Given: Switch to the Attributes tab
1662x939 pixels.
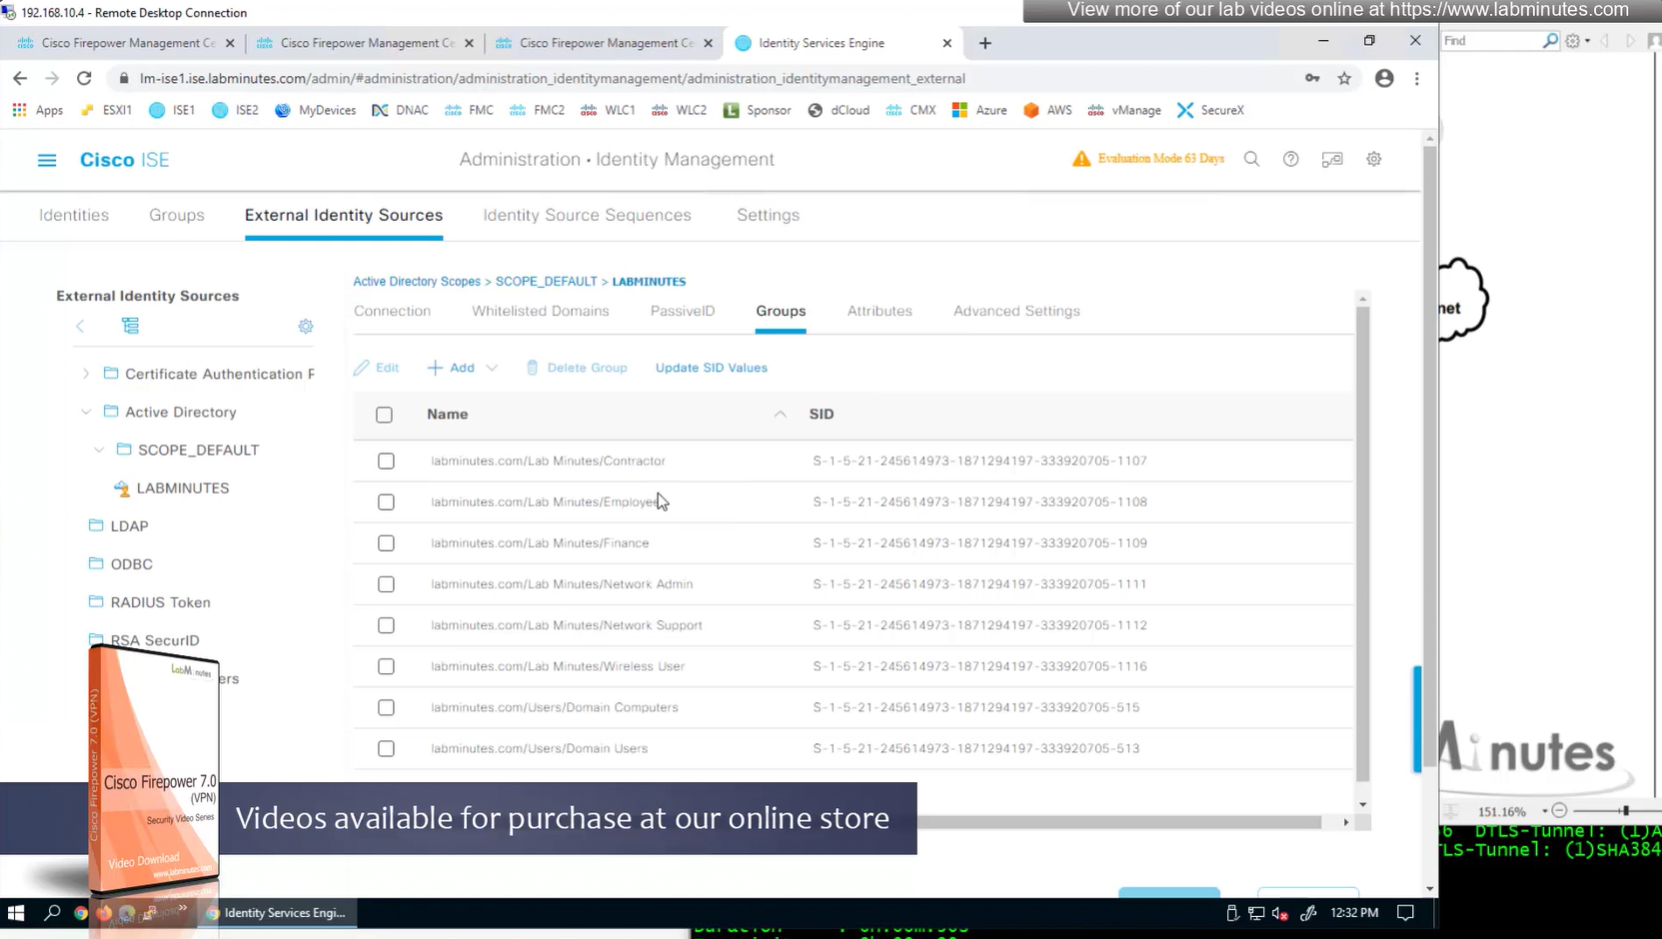Looking at the screenshot, I should point(879,311).
